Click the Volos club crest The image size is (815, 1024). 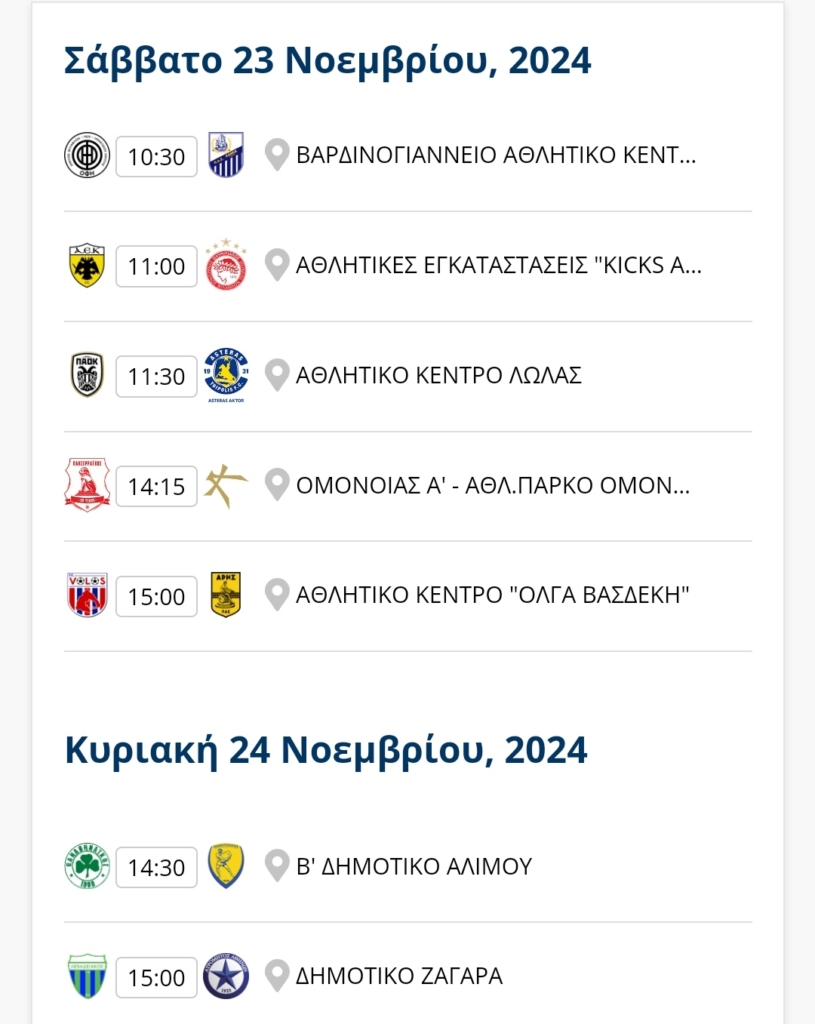[x=87, y=595]
